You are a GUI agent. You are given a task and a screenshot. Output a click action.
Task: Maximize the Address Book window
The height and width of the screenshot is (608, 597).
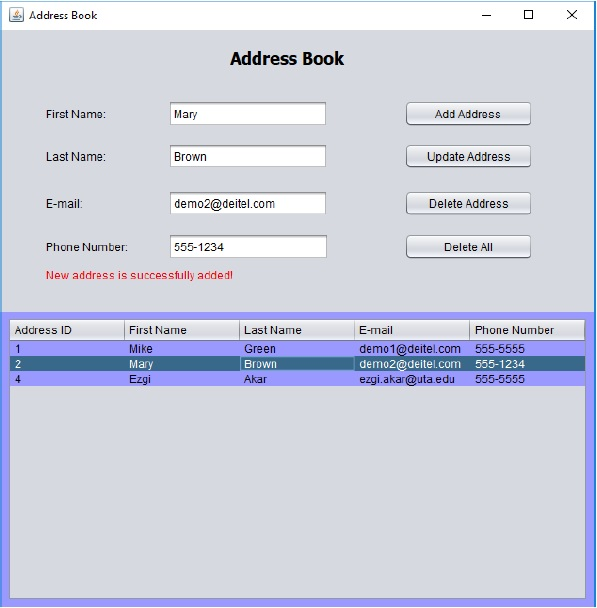tap(528, 15)
